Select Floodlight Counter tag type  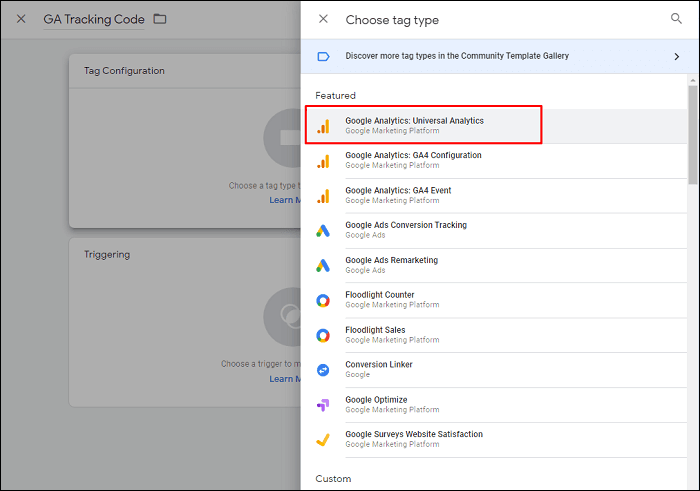pos(496,300)
